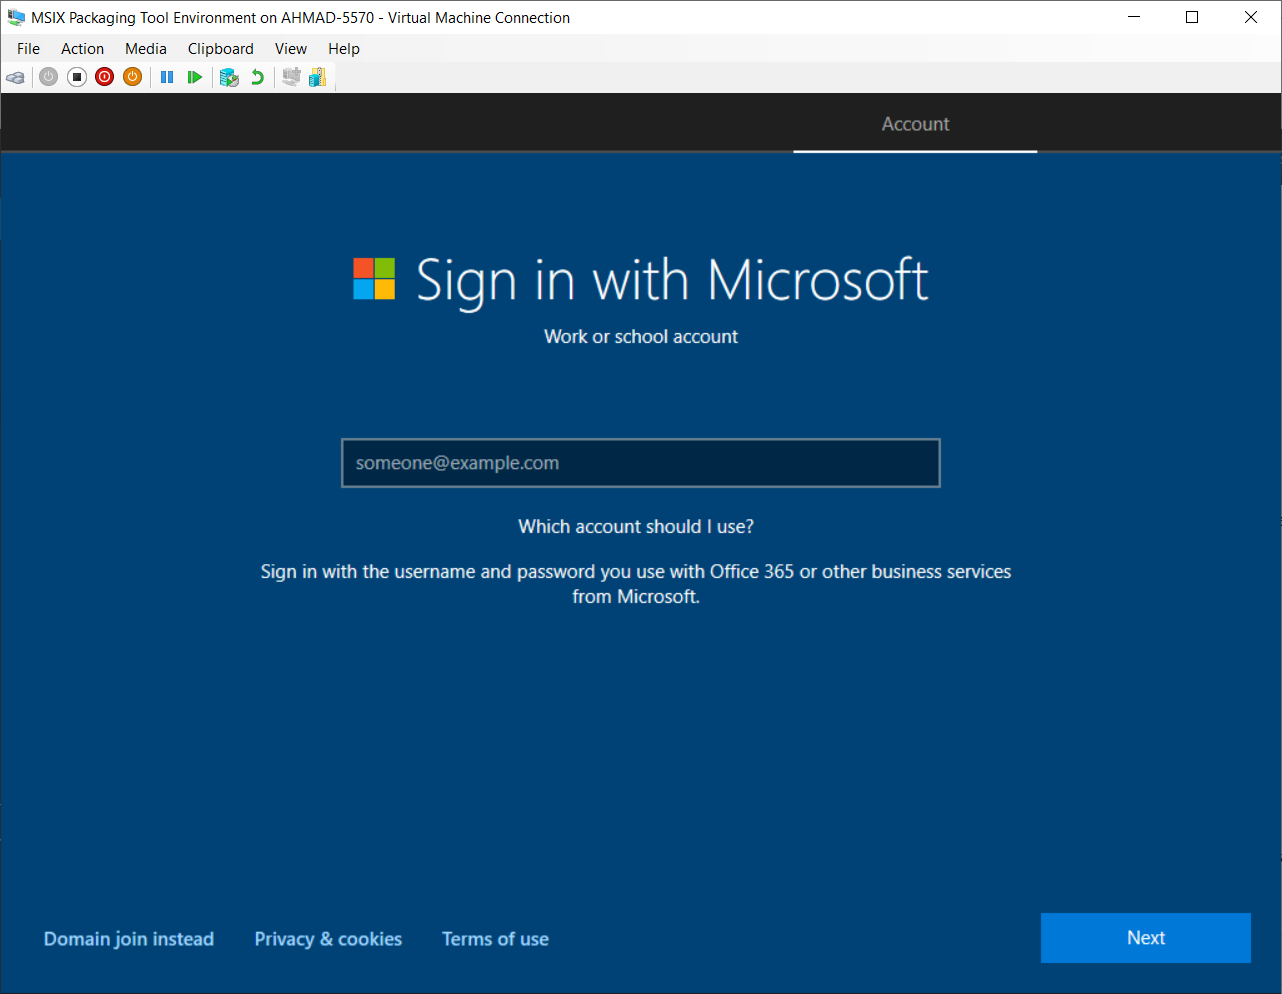
Task: Select the Account tab
Action: point(915,124)
